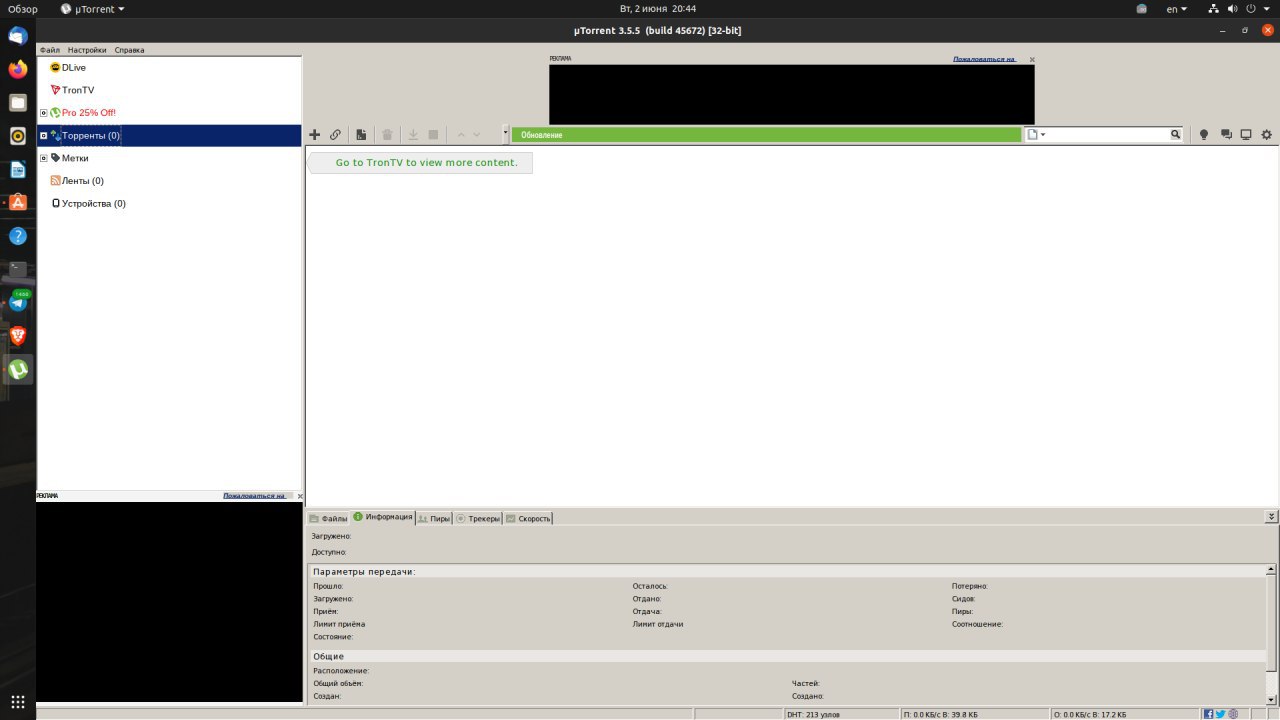Click the μTorrent icon in the dock

click(18, 369)
